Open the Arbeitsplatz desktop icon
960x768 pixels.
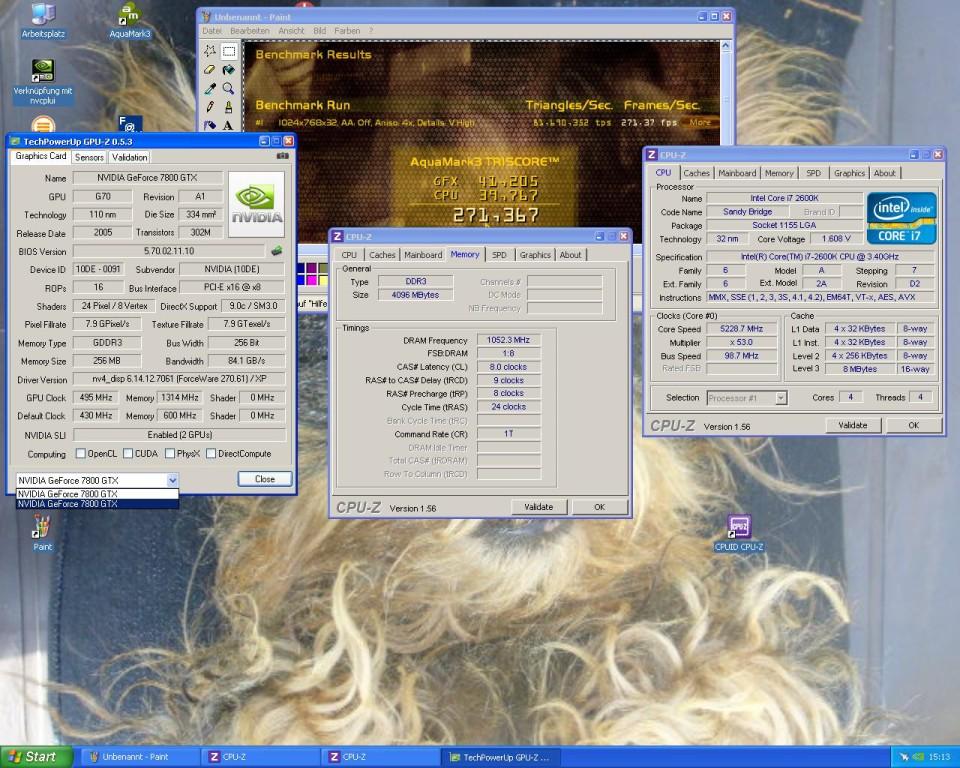43,21
